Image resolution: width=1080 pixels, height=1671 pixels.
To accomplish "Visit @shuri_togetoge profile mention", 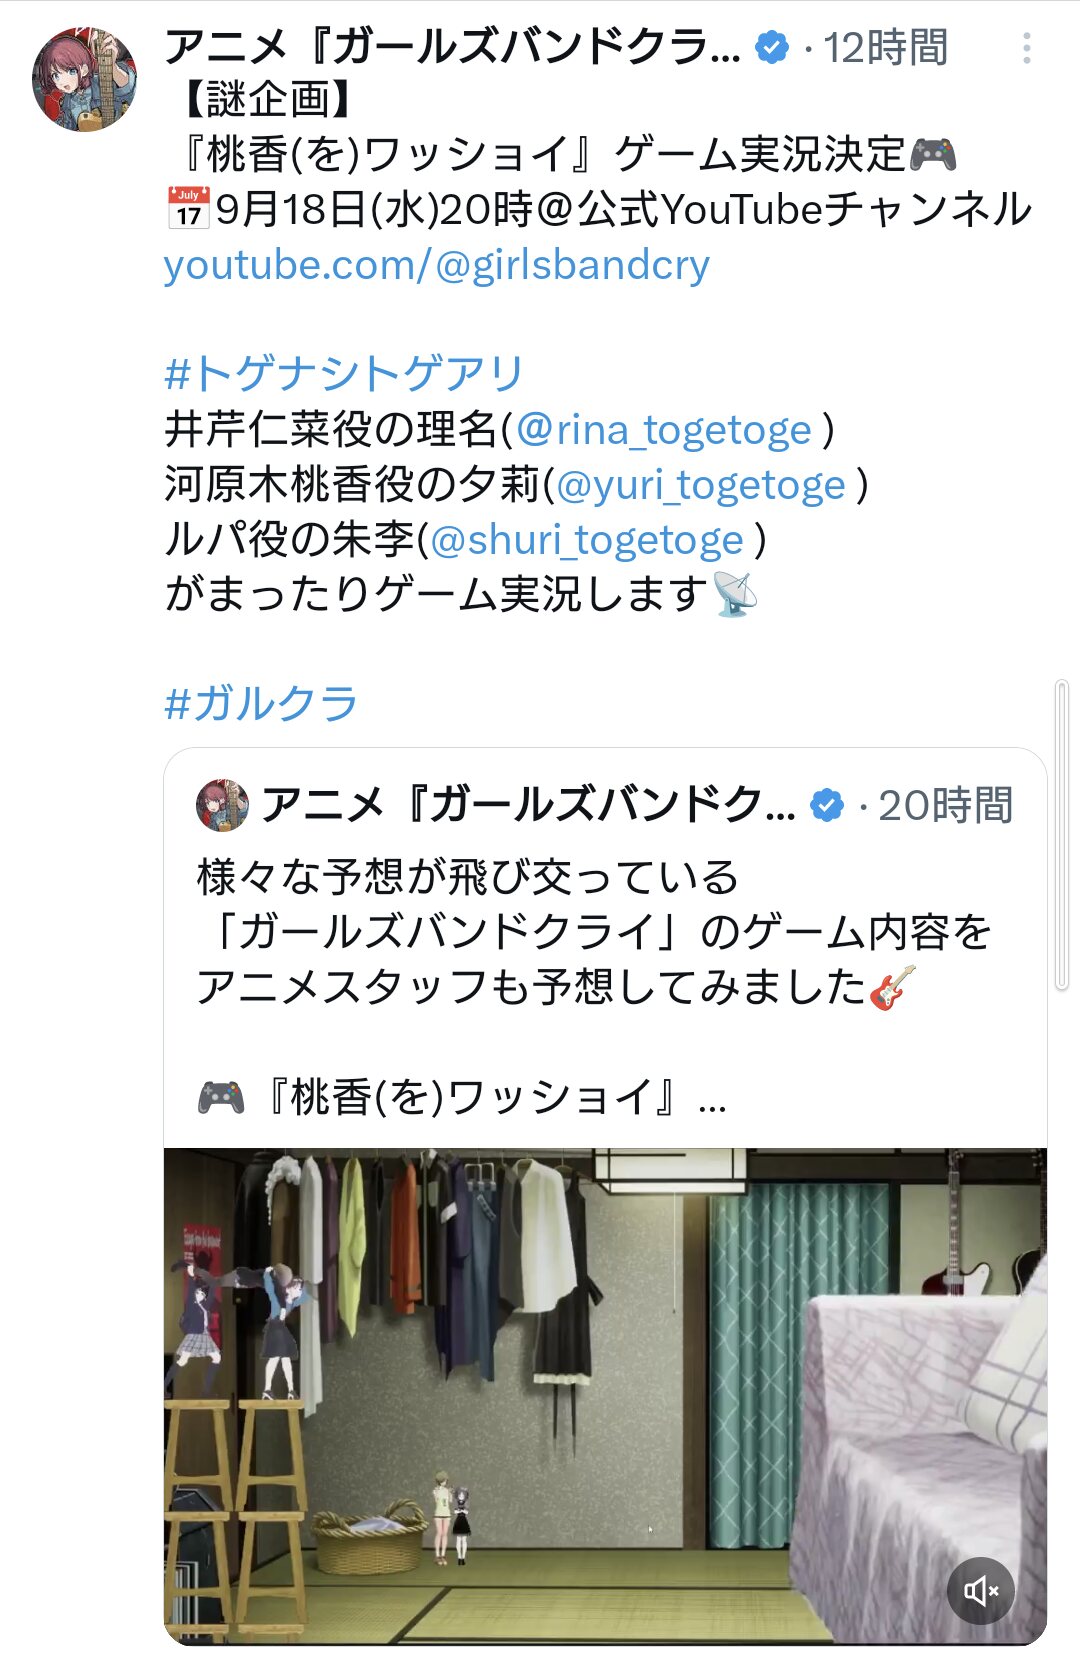I will pos(587,540).
